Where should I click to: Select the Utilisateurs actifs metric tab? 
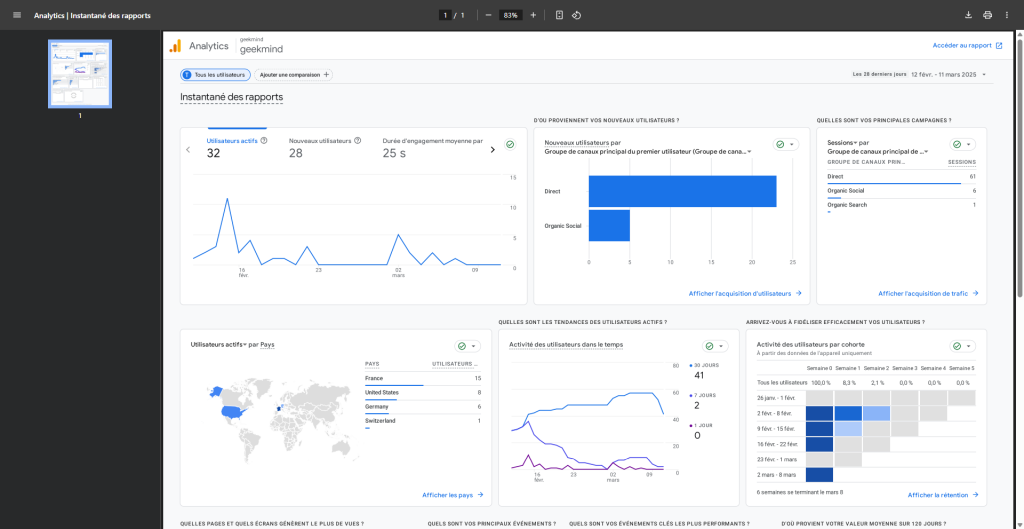click(236, 147)
